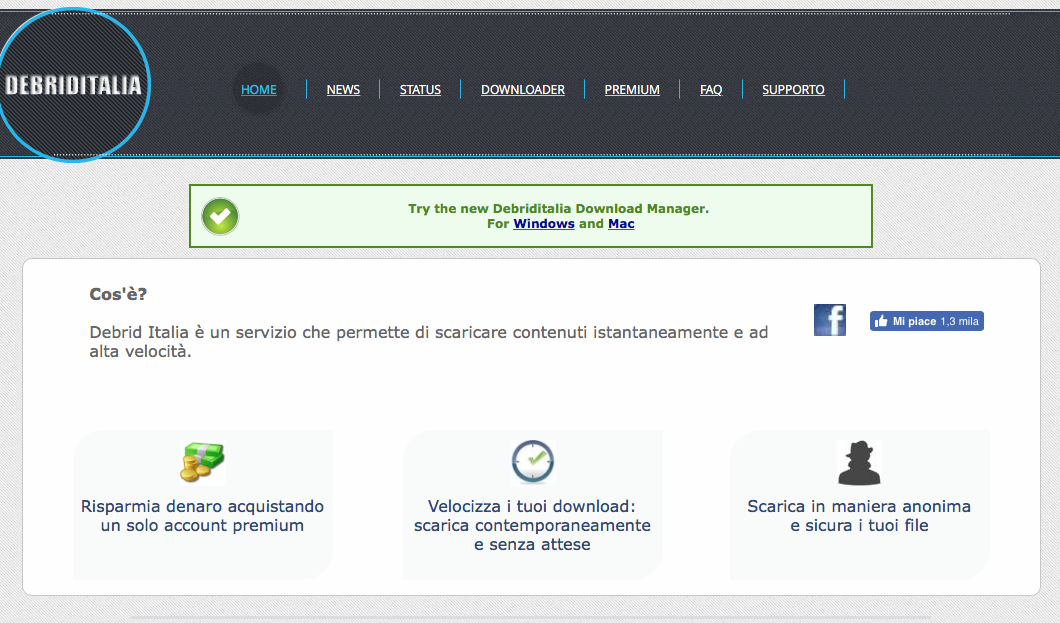This screenshot has width=1060, height=623.
Task: Click 'Try the new Debriditalia Download Manager' text
Action: (558, 209)
